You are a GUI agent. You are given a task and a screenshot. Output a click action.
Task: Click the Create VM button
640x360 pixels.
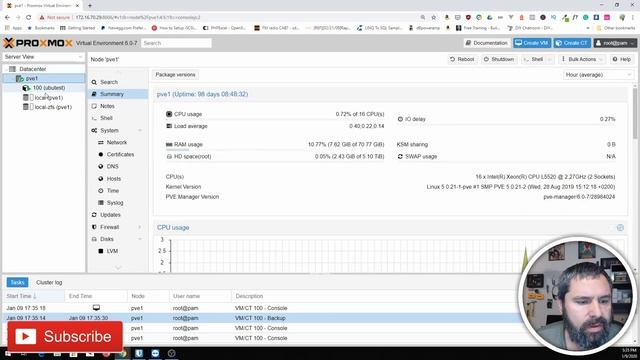point(532,43)
